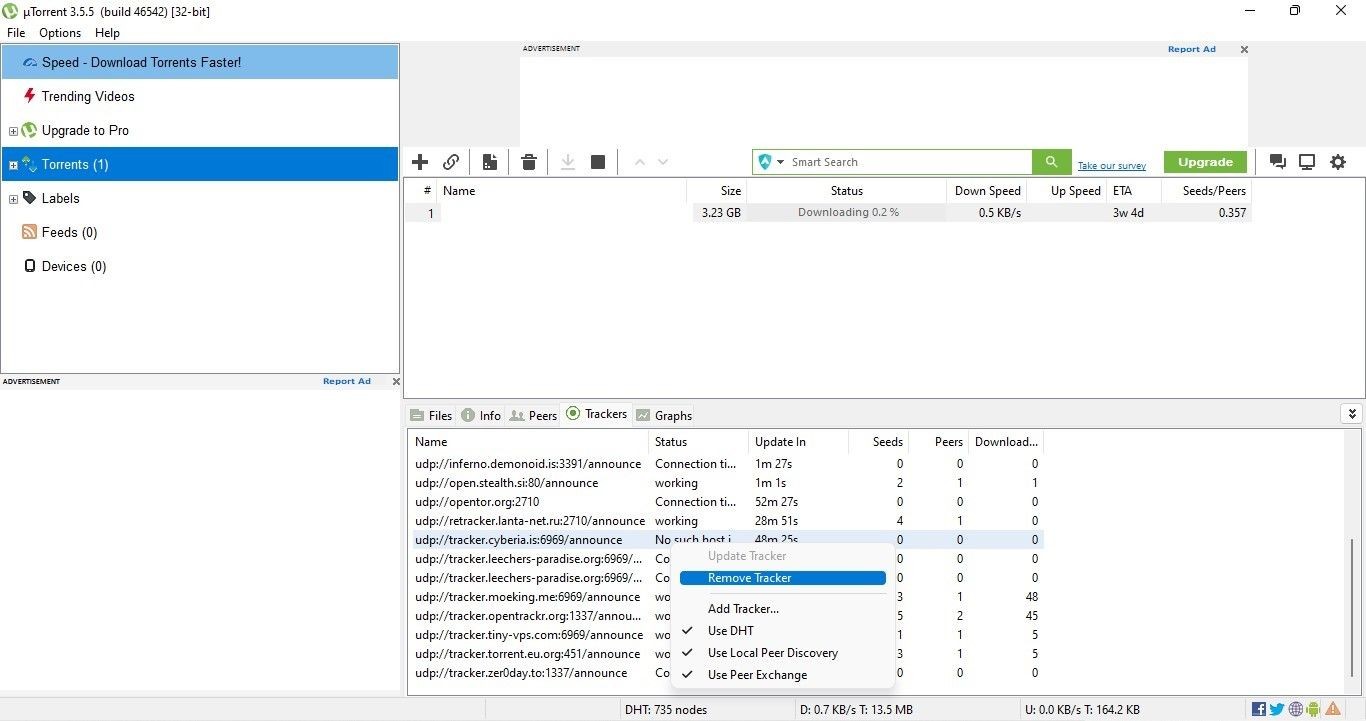1366x721 pixels.
Task: Click the Remove torrent trash icon
Action: click(529, 162)
